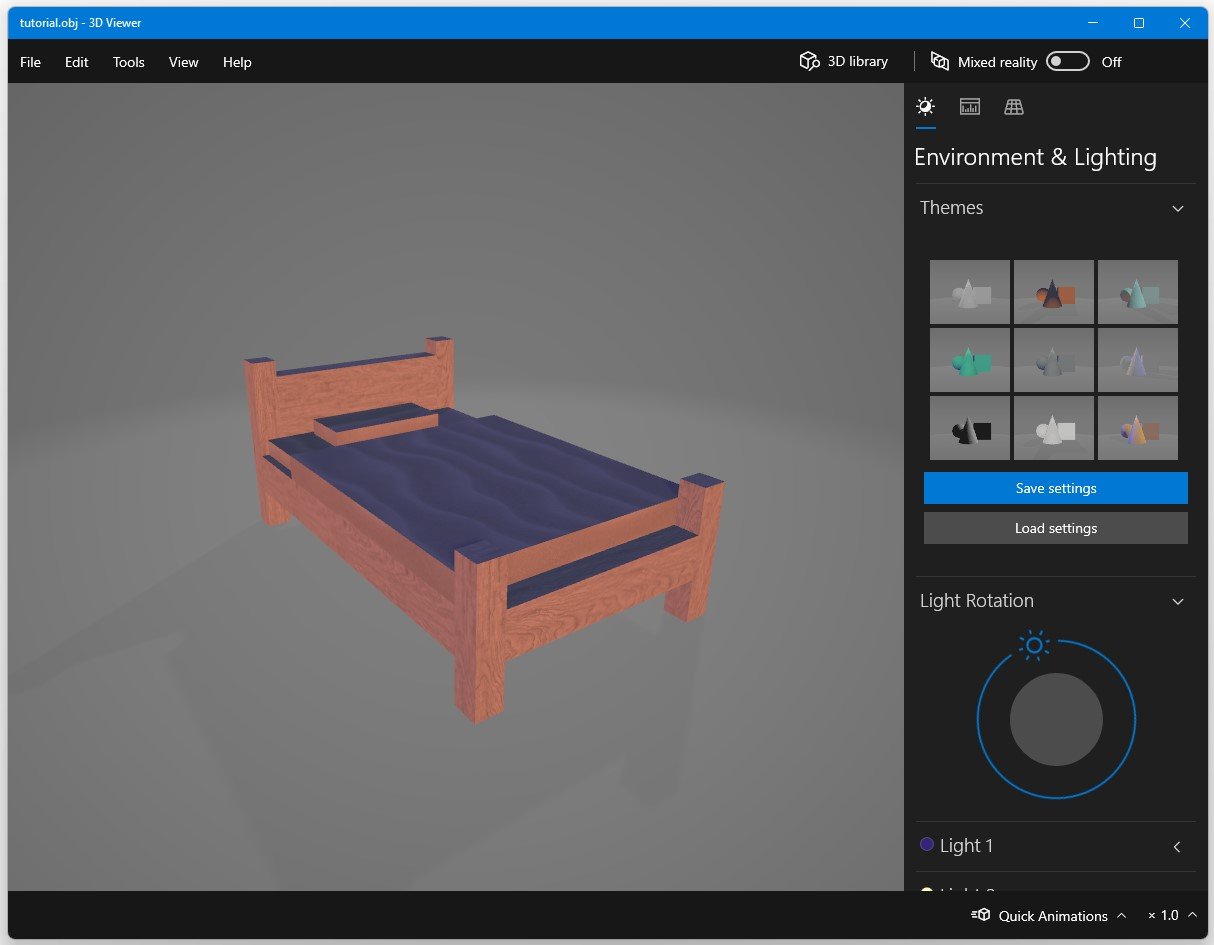The image size is (1214, 945).
Task: Collapse the Light Rotation section
Action: pos(1177,601)
